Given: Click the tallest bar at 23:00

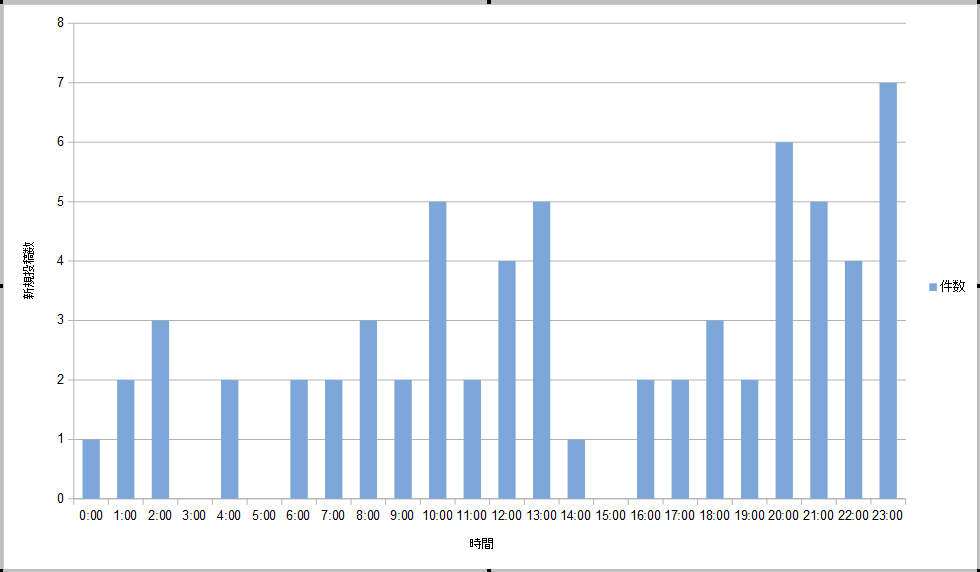Looking at the screenshot, I should (888, 290).
